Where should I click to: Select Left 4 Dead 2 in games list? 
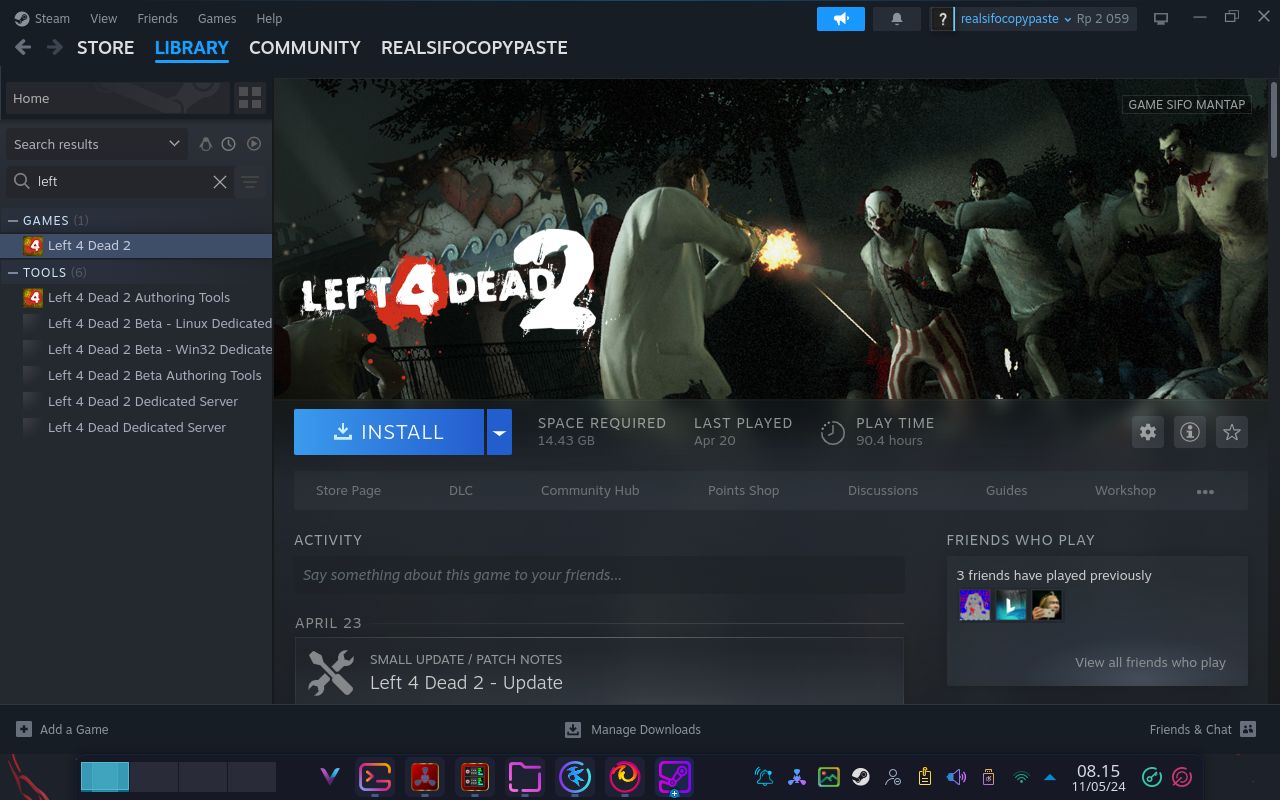pyautogui.click(x=136, y=245)
